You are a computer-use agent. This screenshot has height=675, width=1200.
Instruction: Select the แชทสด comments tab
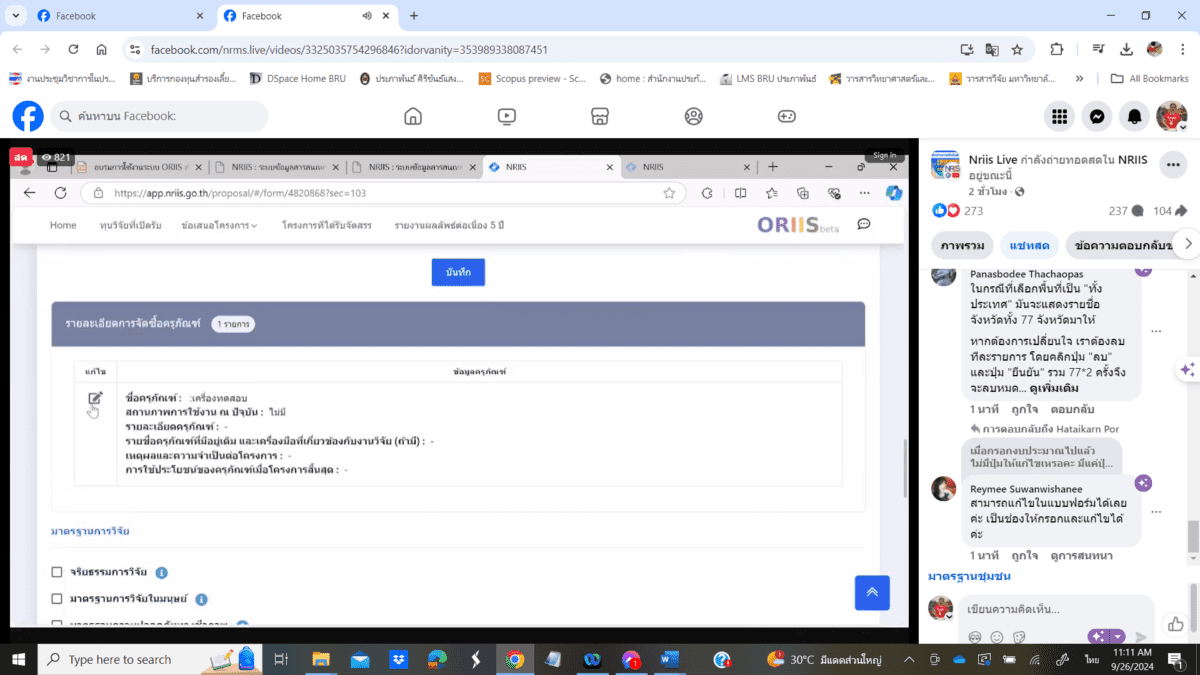pyautogui.click(x=1029, y=245)
